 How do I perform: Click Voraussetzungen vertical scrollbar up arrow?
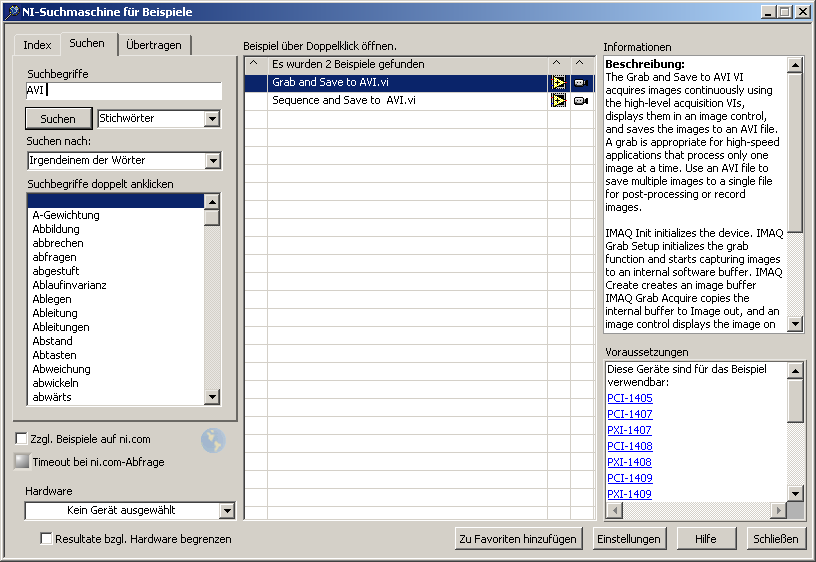click(795, 371)
